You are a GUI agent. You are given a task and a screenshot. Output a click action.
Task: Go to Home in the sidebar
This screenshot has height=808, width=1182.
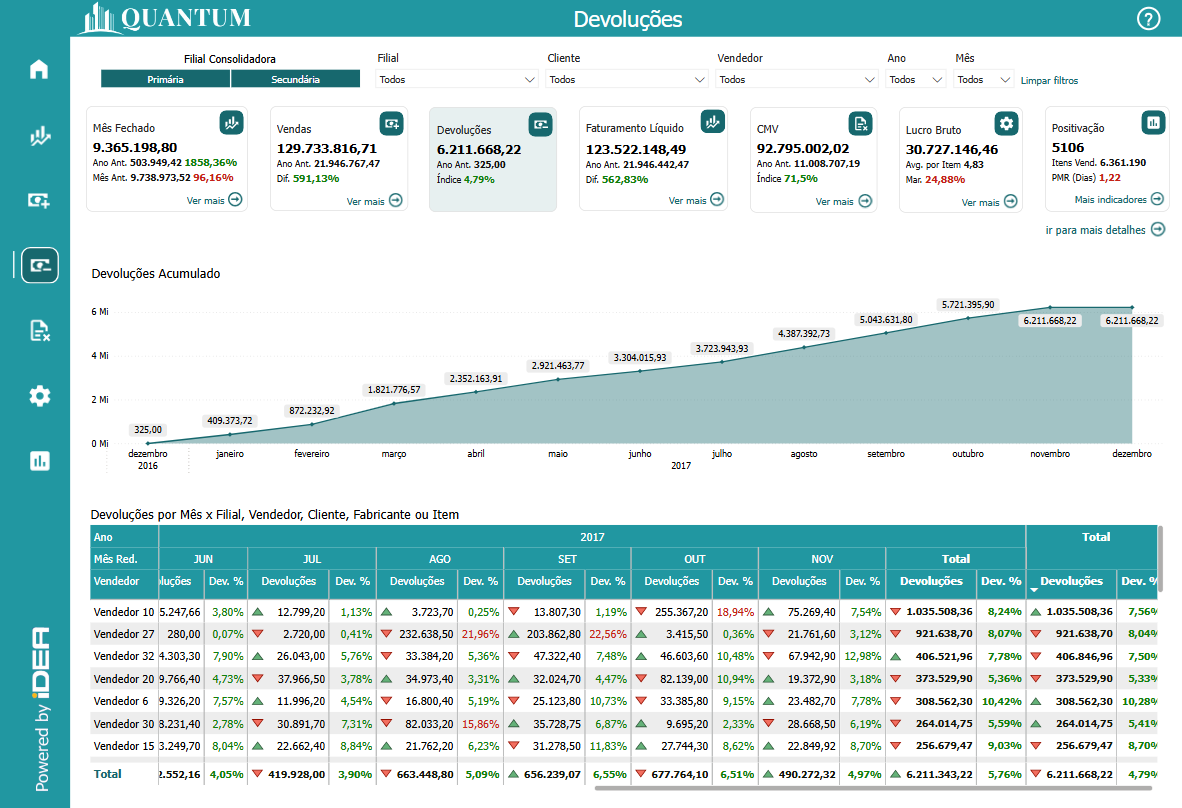[39, 70]
